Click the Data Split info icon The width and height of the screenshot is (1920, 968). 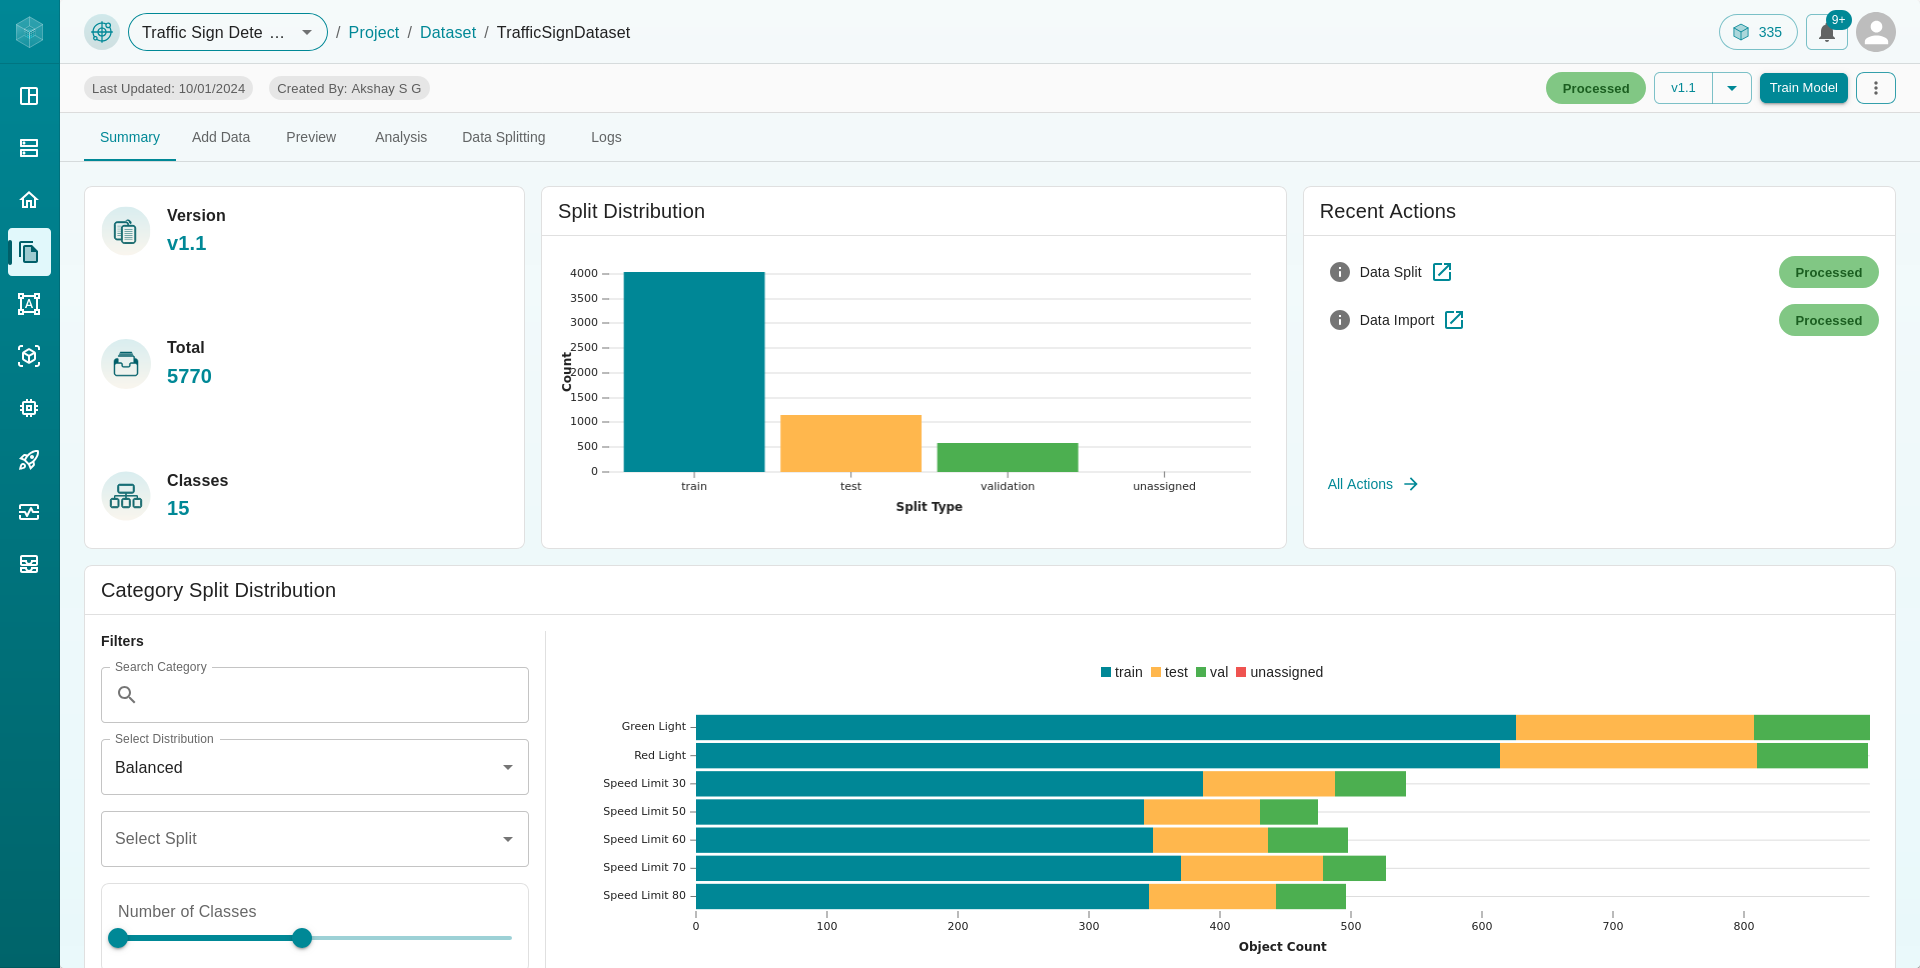click(x=1340, y=272)
